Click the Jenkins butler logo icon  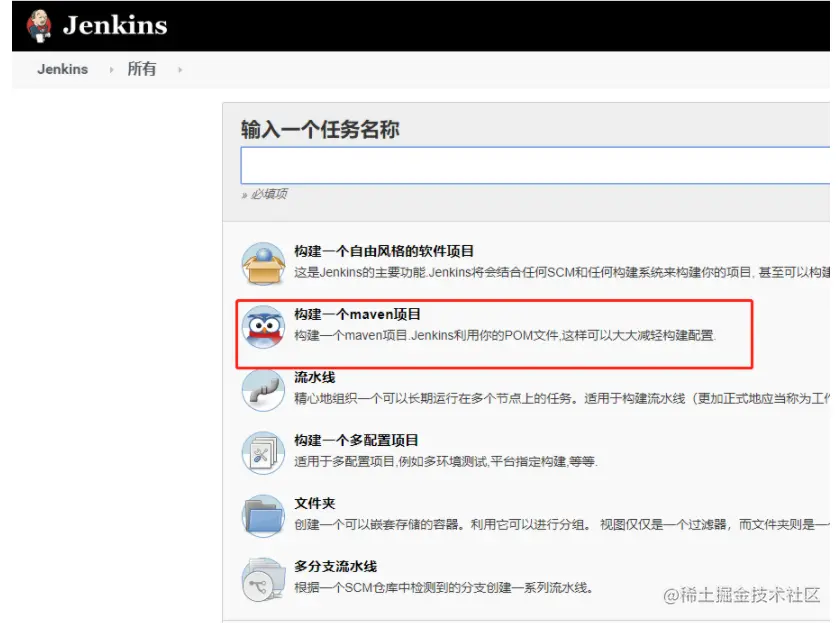pos(39,26)
